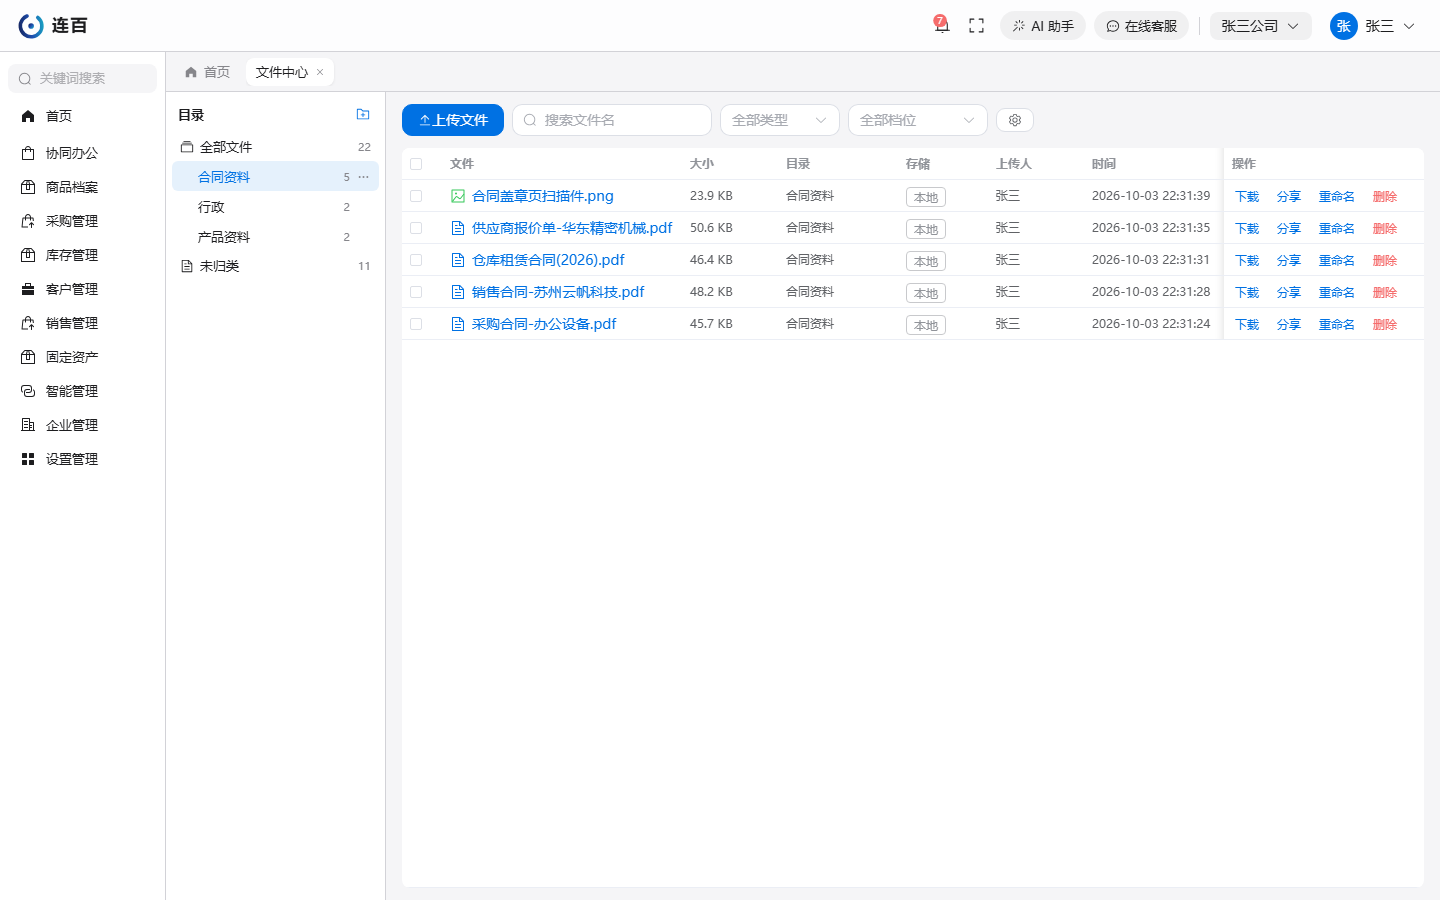Click the 上传文件 button
The image size is (1440, 900).
tap(453, 120)
